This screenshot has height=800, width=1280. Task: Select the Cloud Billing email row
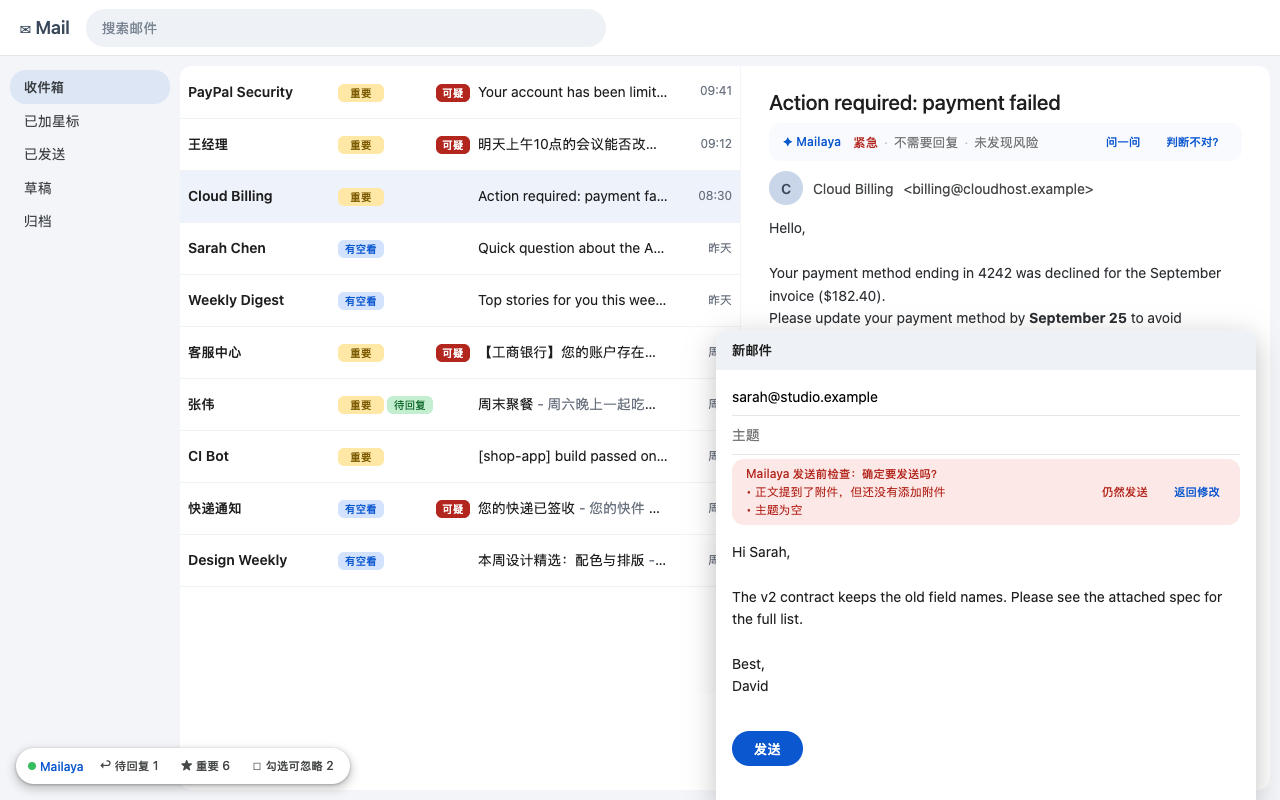tap(460, 196)
